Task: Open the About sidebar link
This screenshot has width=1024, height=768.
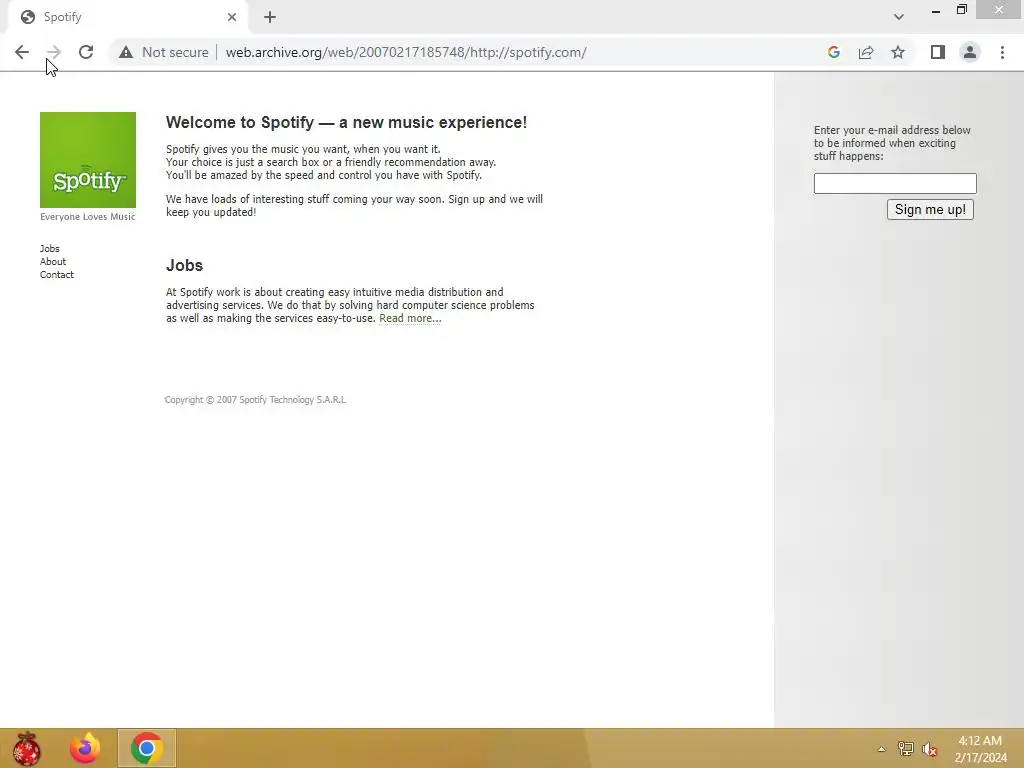Action: click(x=53, y=262)
